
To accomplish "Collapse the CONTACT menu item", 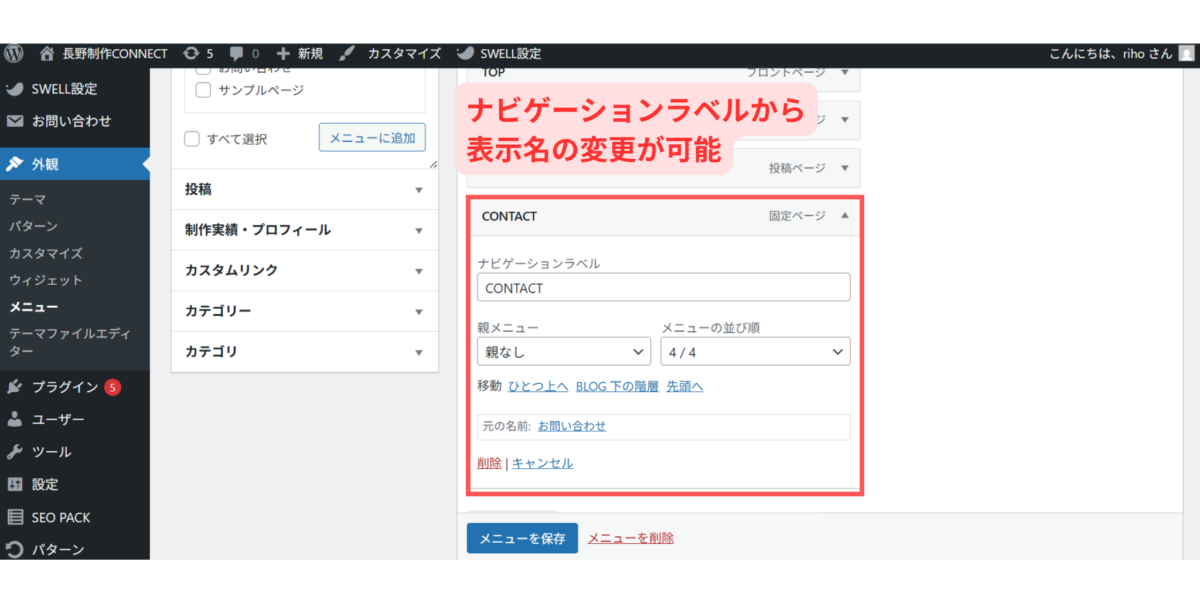I will tap(844, 216).
